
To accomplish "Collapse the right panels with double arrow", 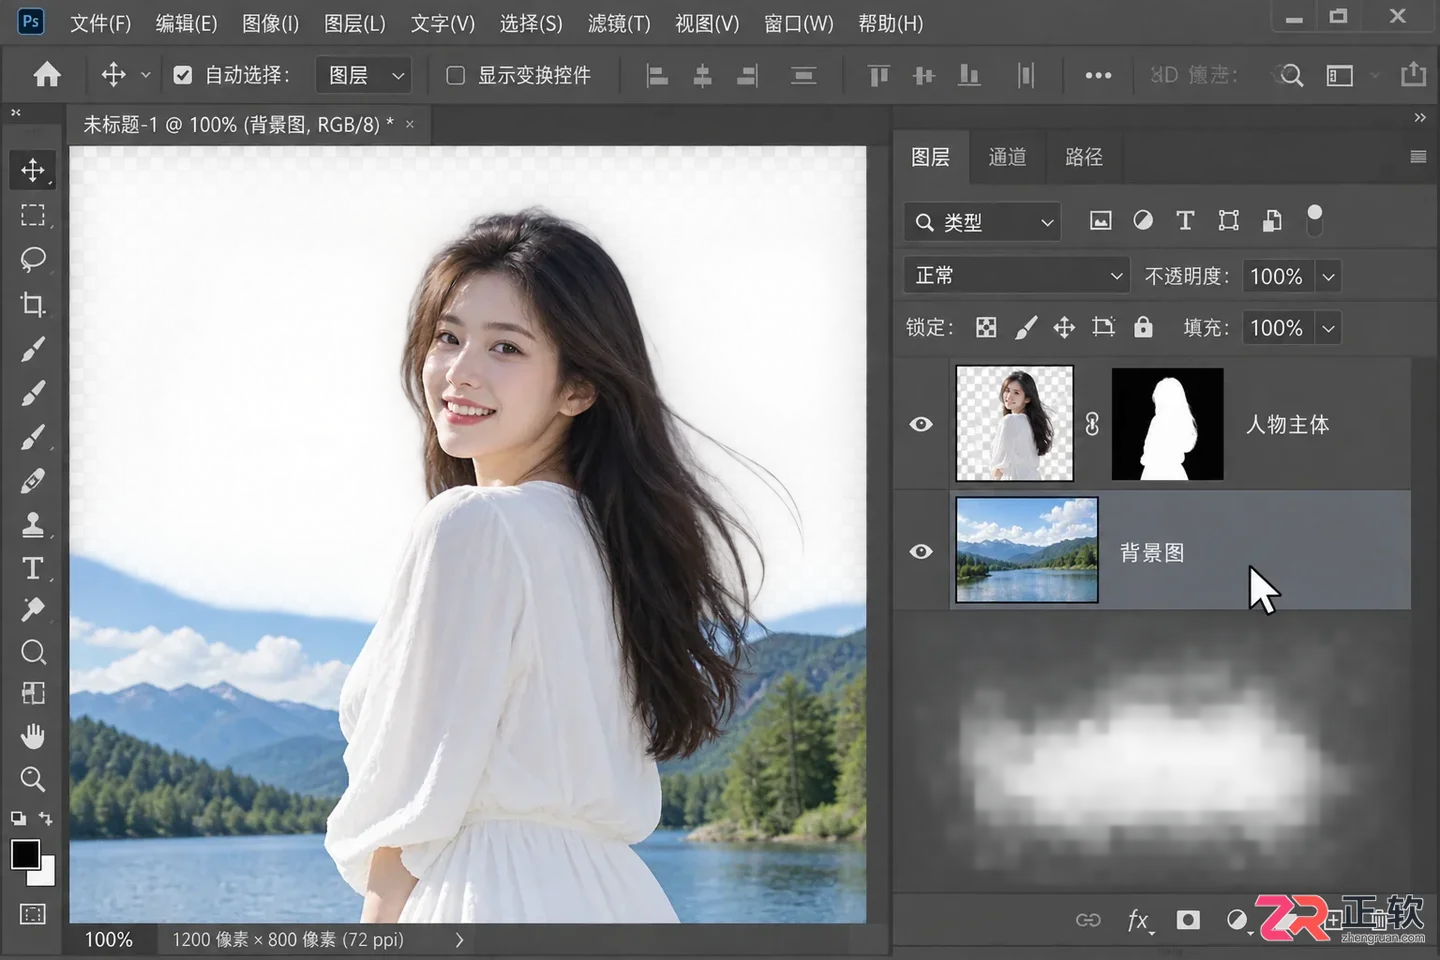I will point(1420,117).
